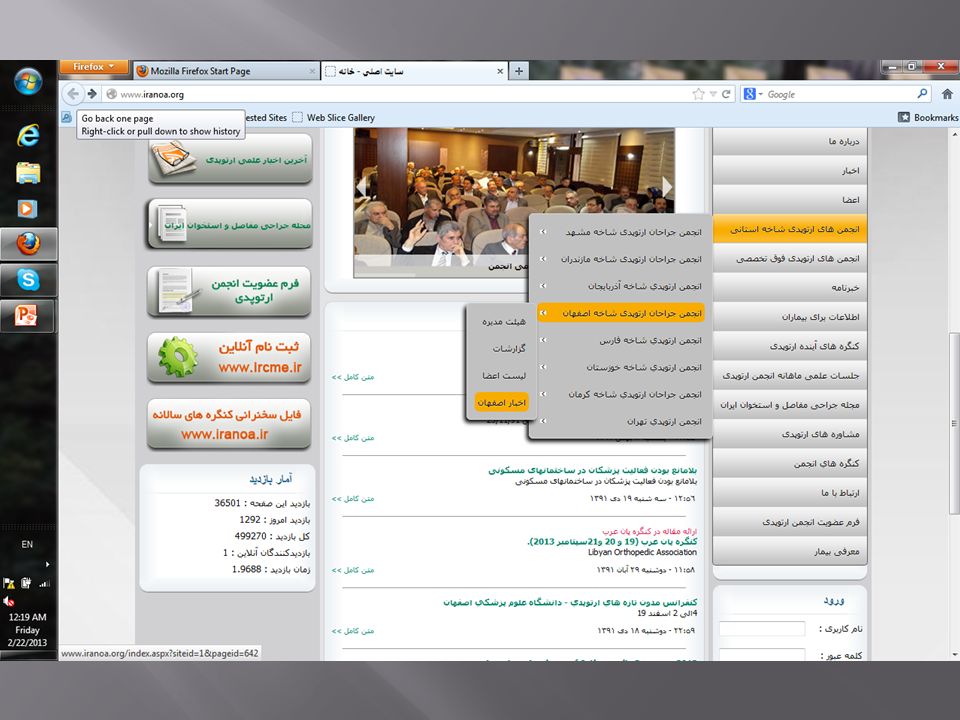
Task: Open ارتباط با ما sidebar item
Action: tap(790, 493)
